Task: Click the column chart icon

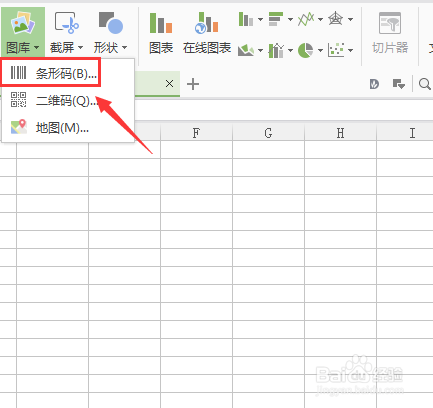Action: 246,19
